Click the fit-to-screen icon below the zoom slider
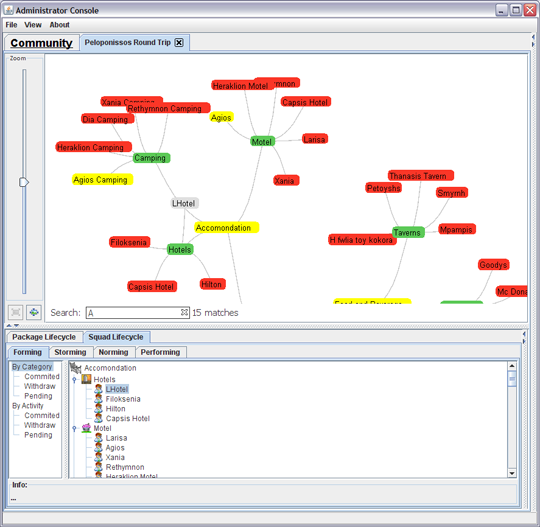540x527 pixels. click(x=15, y=312)
